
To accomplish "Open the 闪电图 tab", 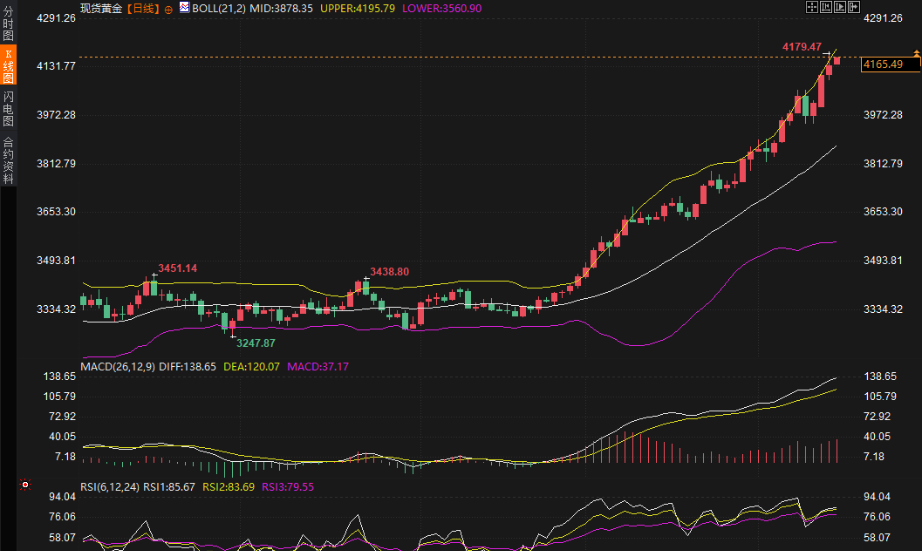I will pyautogui.click(x=8, y=108).
